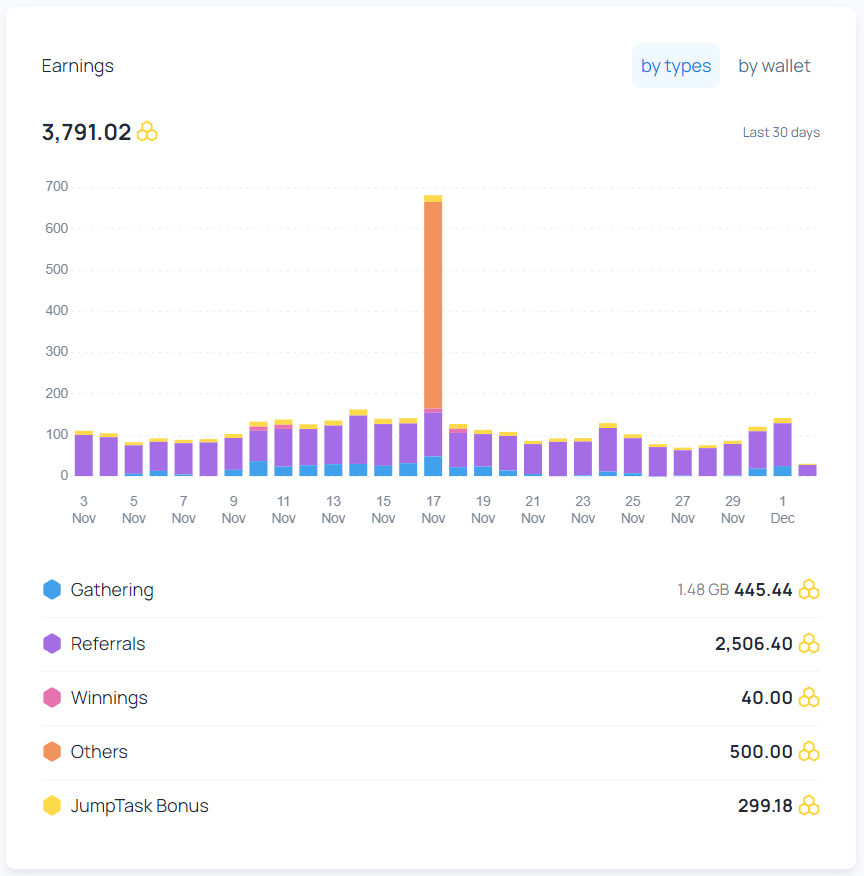Select the JumpTask Bonus legend label
The width and height of the screenshot is (864, 876).
140,806
